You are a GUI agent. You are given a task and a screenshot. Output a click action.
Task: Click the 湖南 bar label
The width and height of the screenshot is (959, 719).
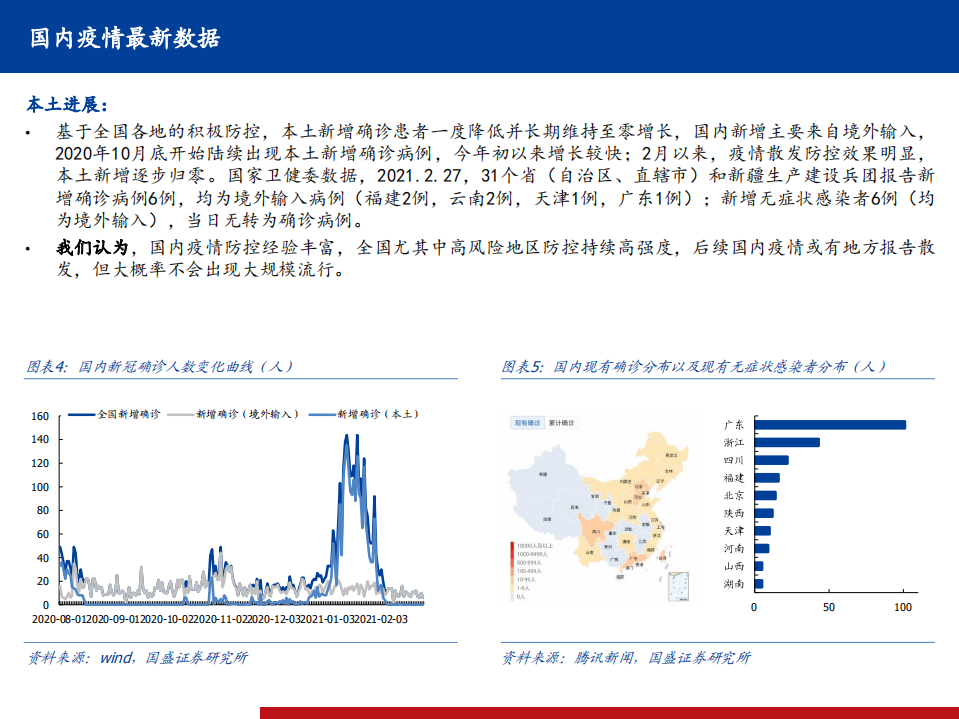(x=733, y=583)
